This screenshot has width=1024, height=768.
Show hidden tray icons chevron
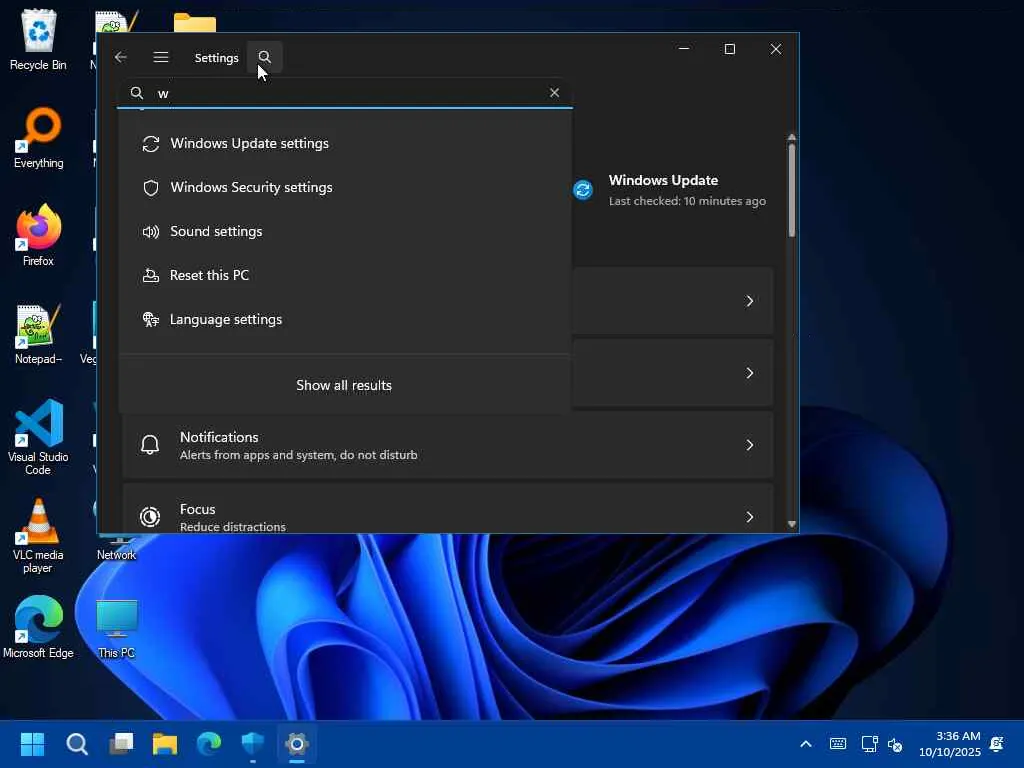806,744
